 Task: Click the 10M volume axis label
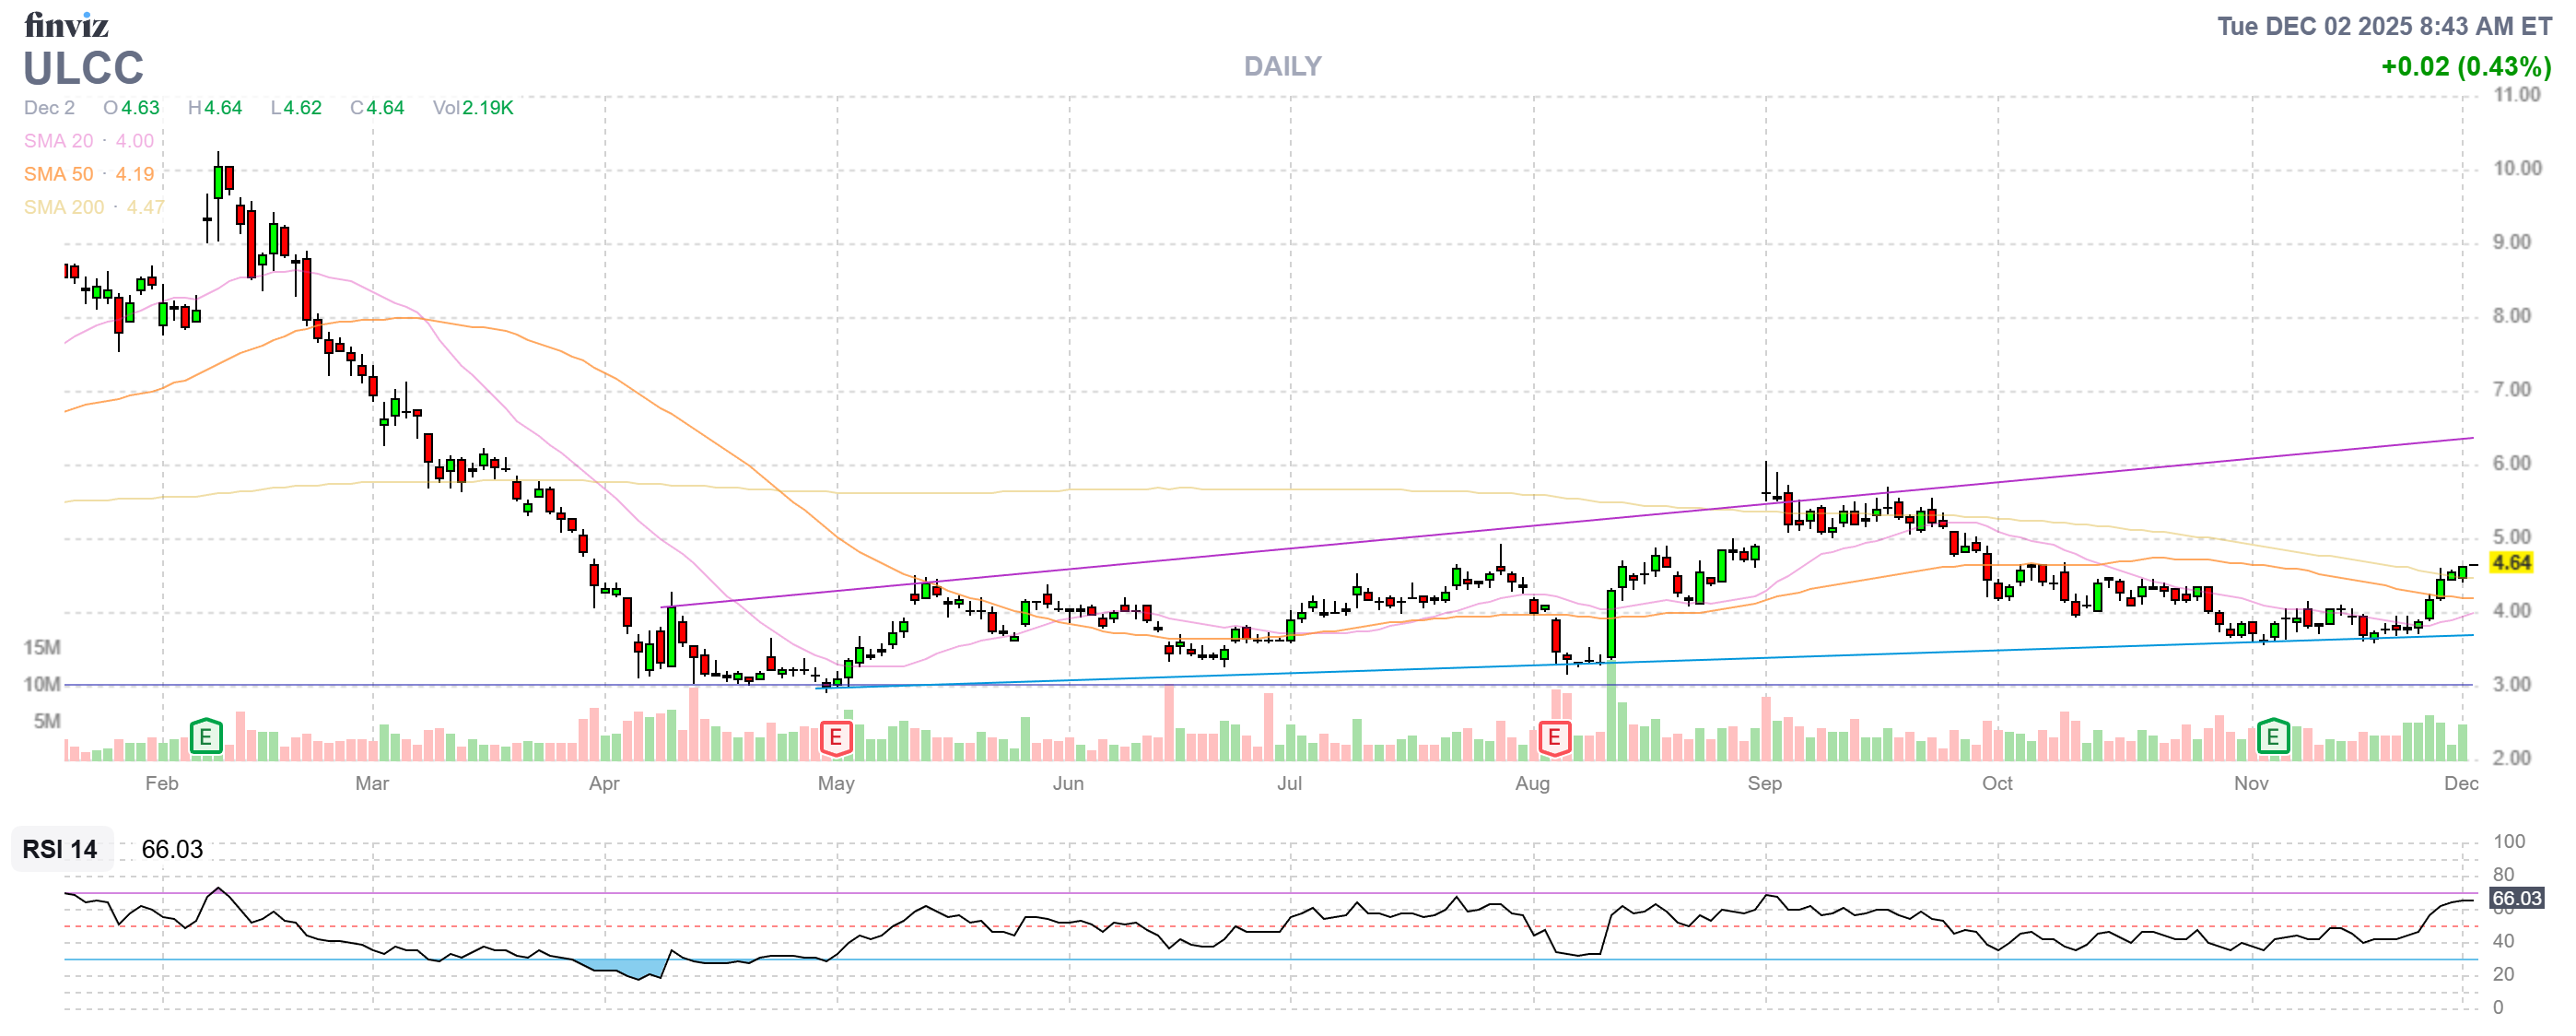[42, 684]
